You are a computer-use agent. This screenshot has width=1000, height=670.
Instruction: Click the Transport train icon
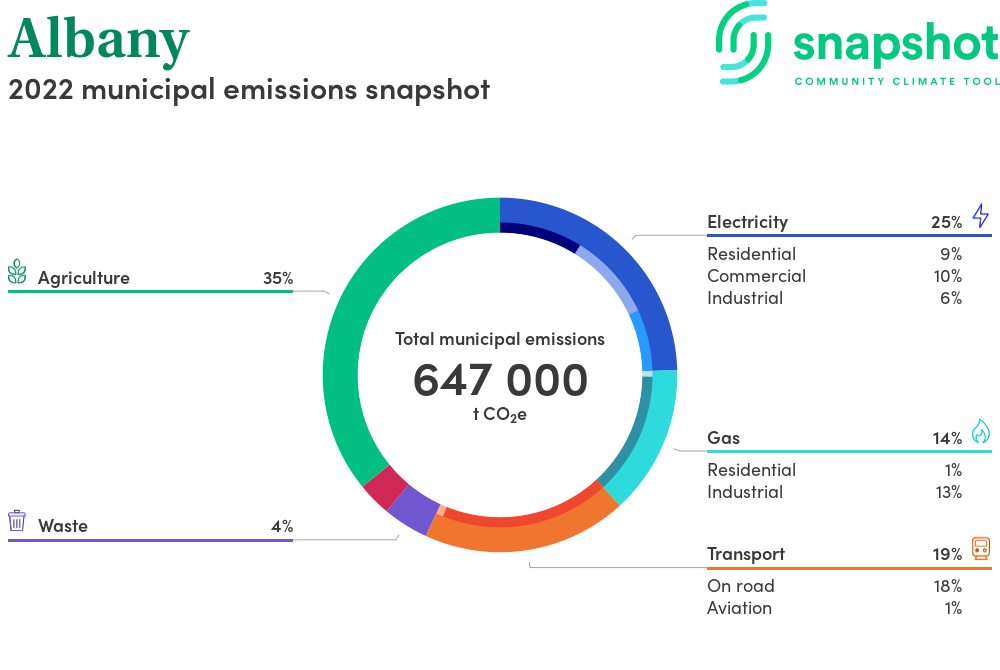[981, 548]
